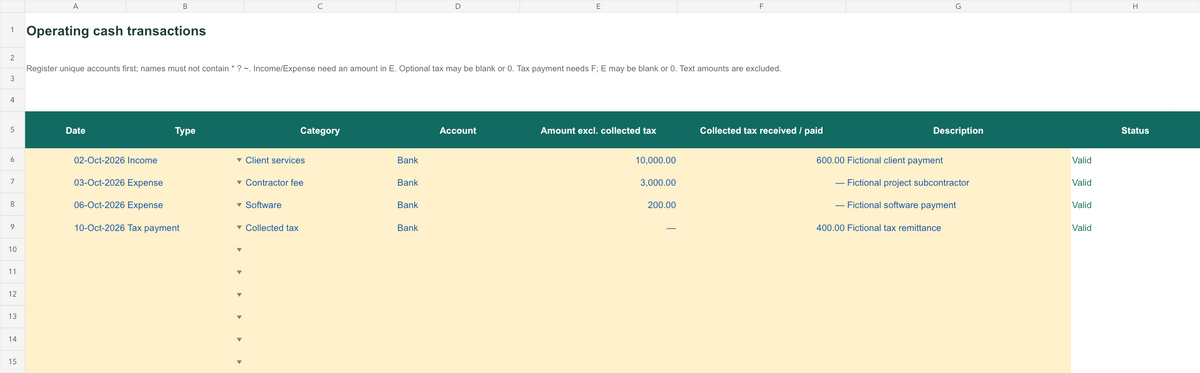
Task: Select column A header
Action: 75,6
